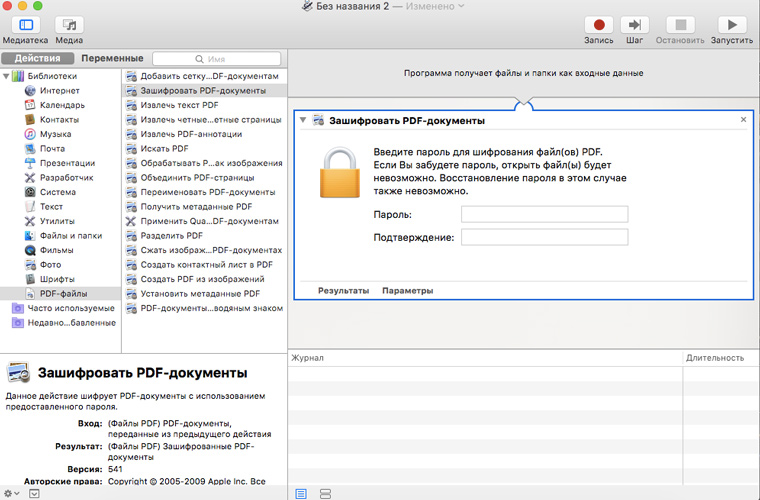Select the Почта category

point(52,149)
